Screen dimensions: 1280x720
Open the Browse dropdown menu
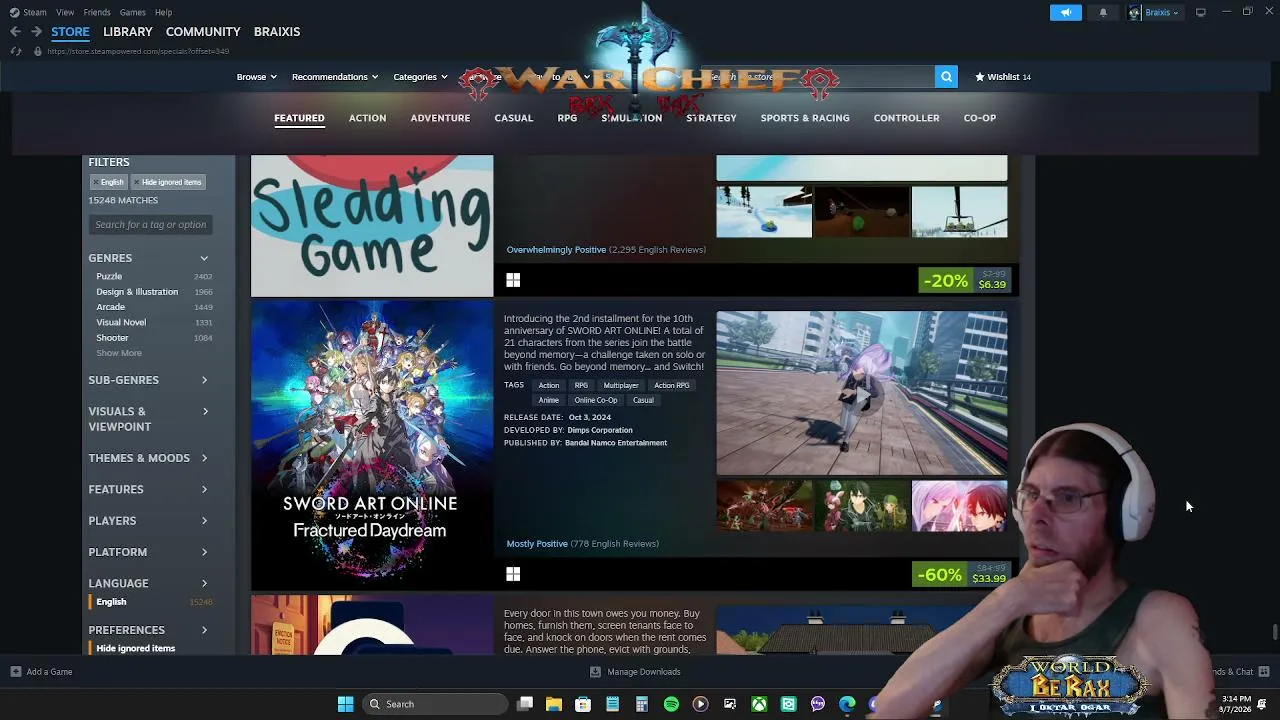256,77
